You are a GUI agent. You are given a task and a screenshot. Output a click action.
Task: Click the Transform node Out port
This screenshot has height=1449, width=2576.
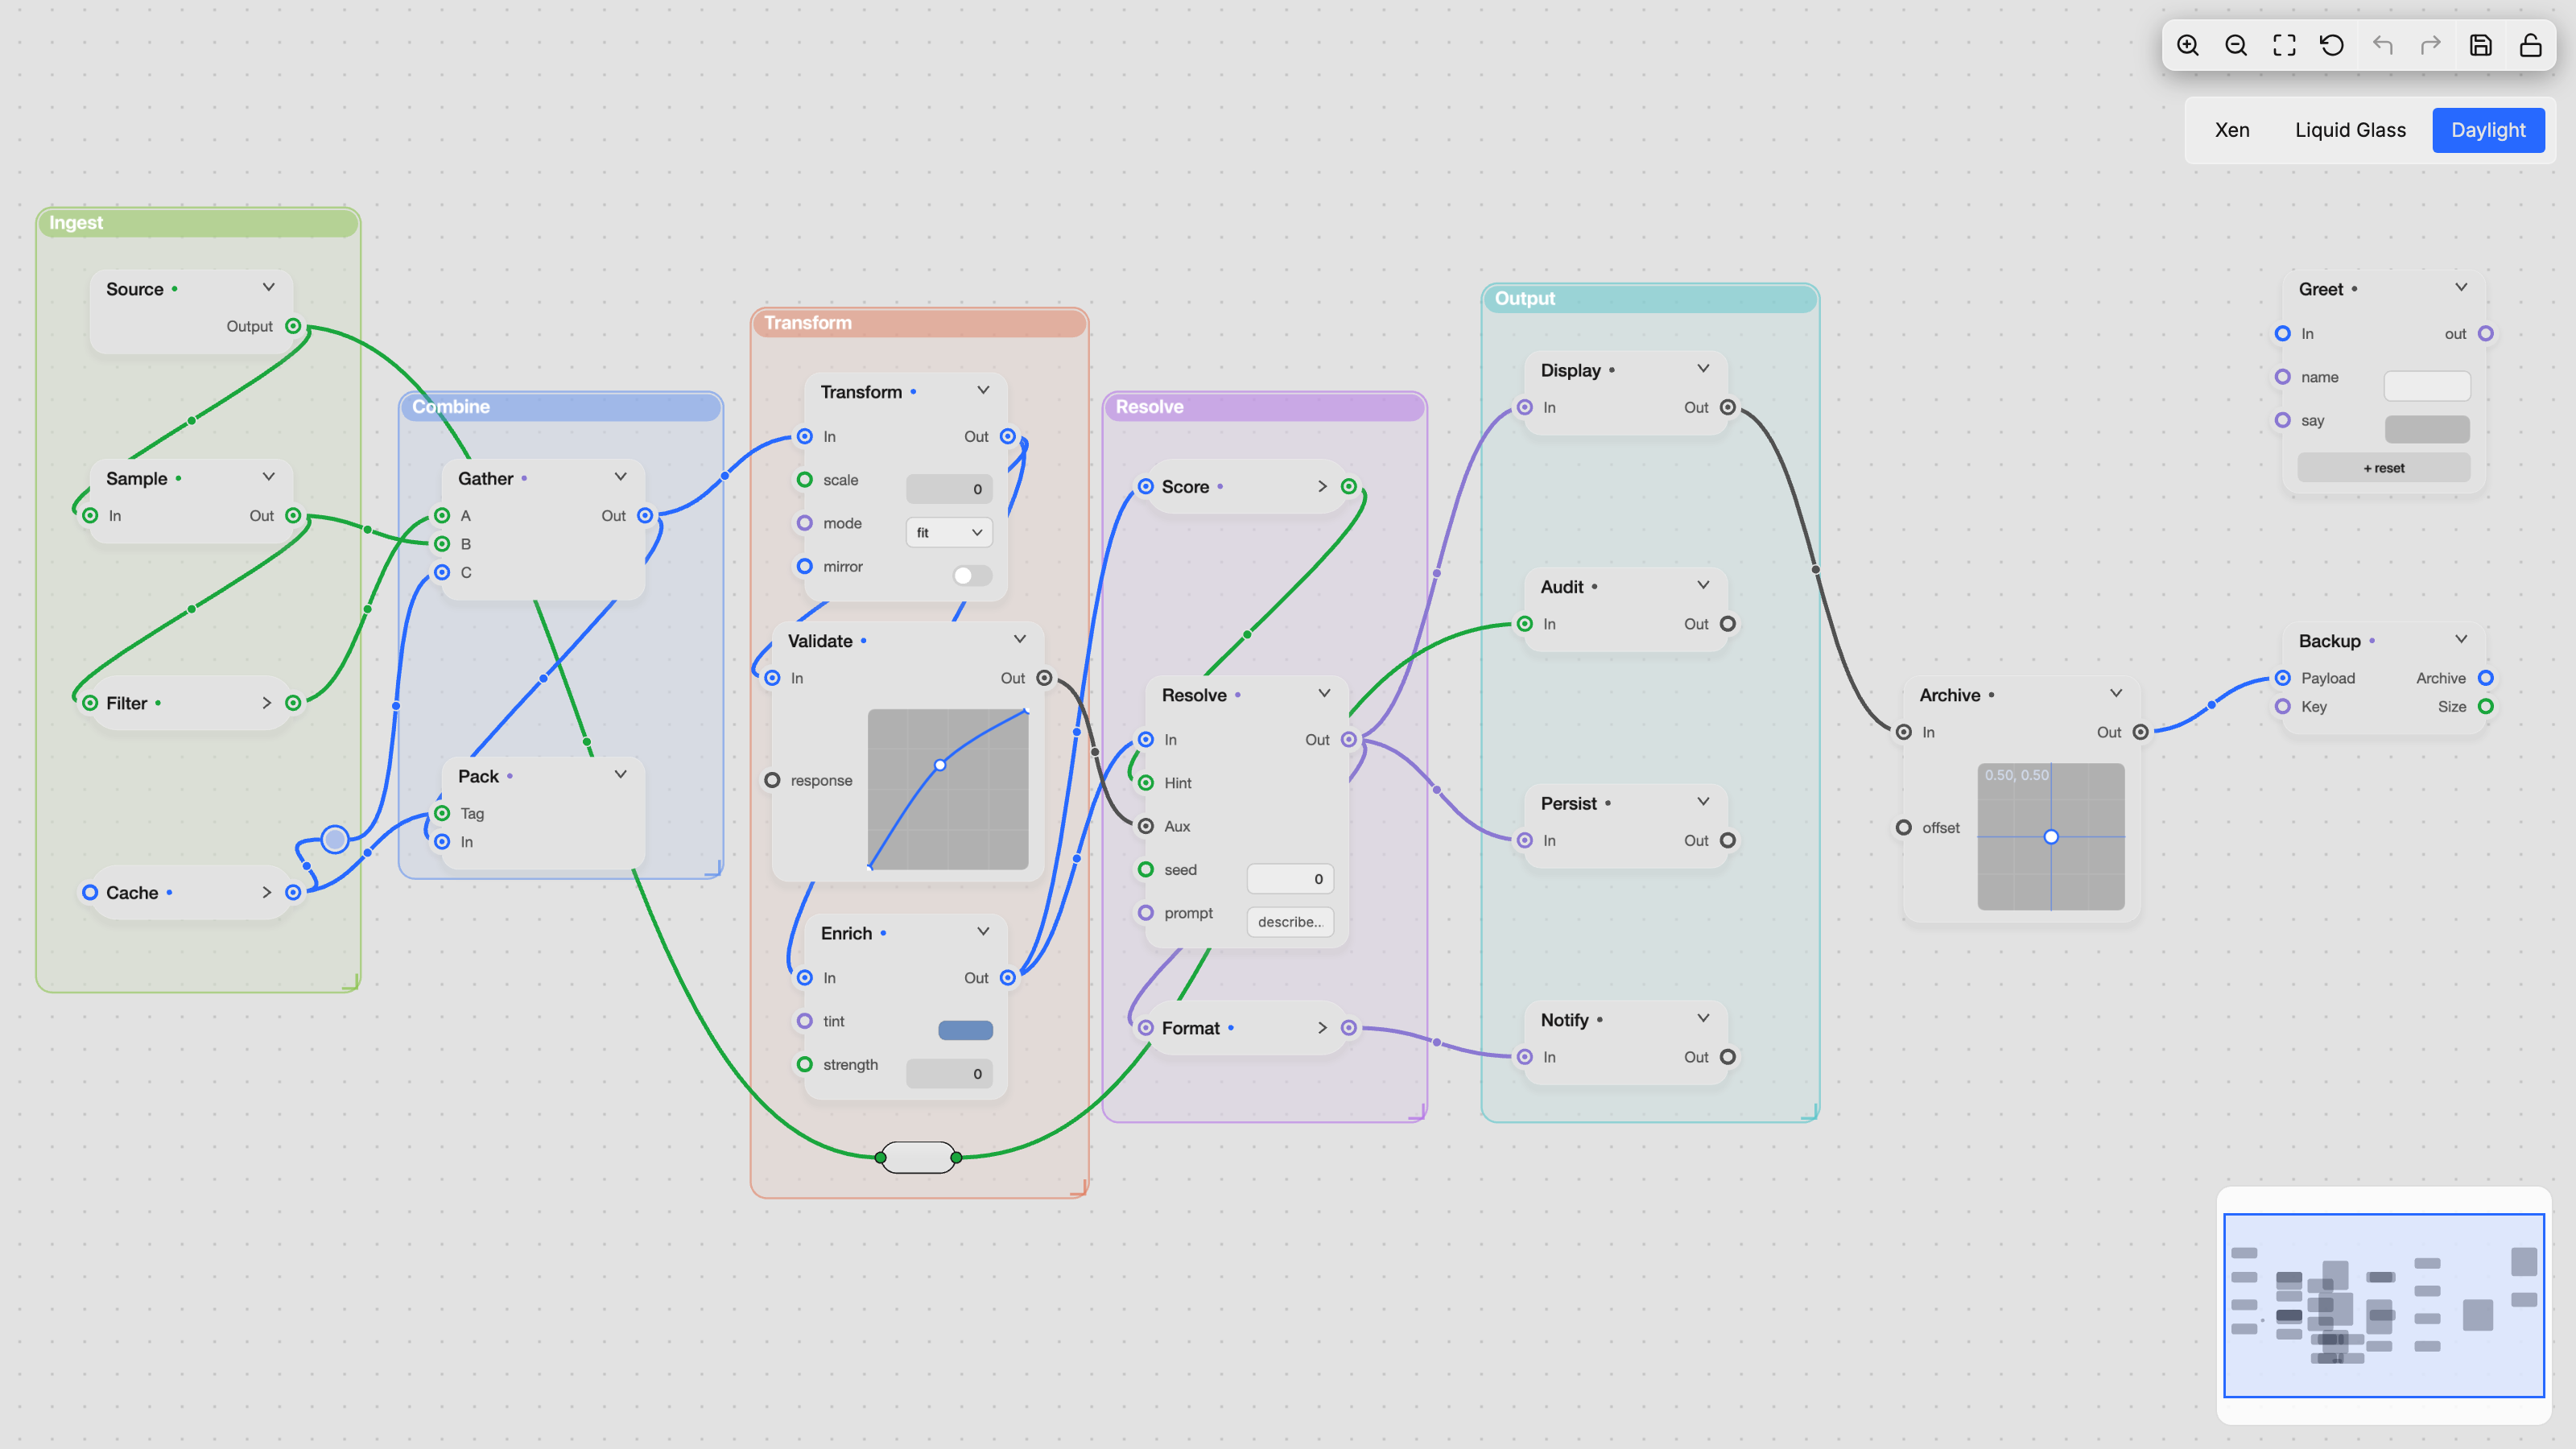[1008, 436]
